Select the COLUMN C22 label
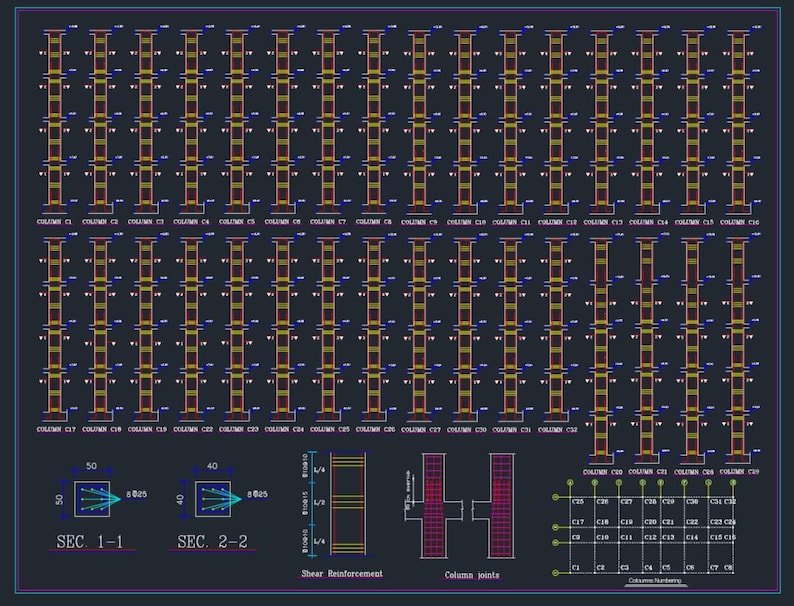The height and width of the screenshot is (606, 794). [193, 429]
